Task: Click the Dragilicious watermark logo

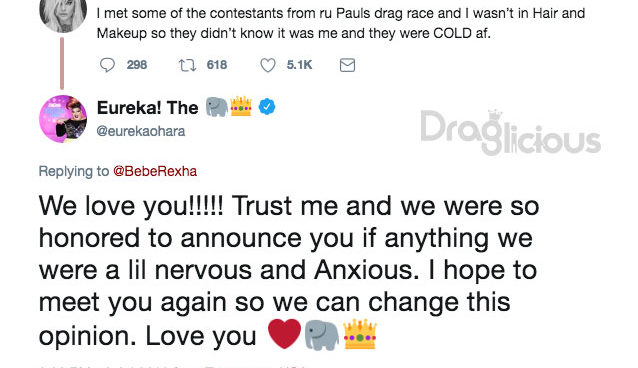Action: click(x=511, y=132)
